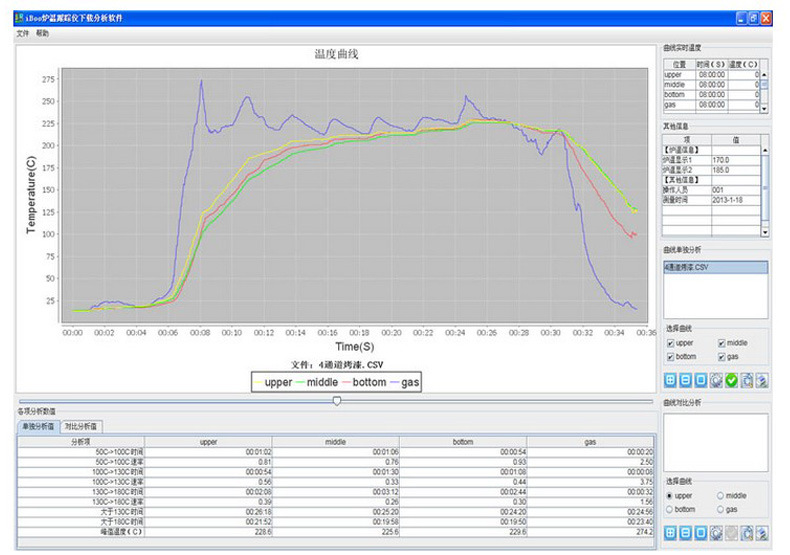
Task: Click the last icon in bottom comparison toolbar
Action: 763,534
